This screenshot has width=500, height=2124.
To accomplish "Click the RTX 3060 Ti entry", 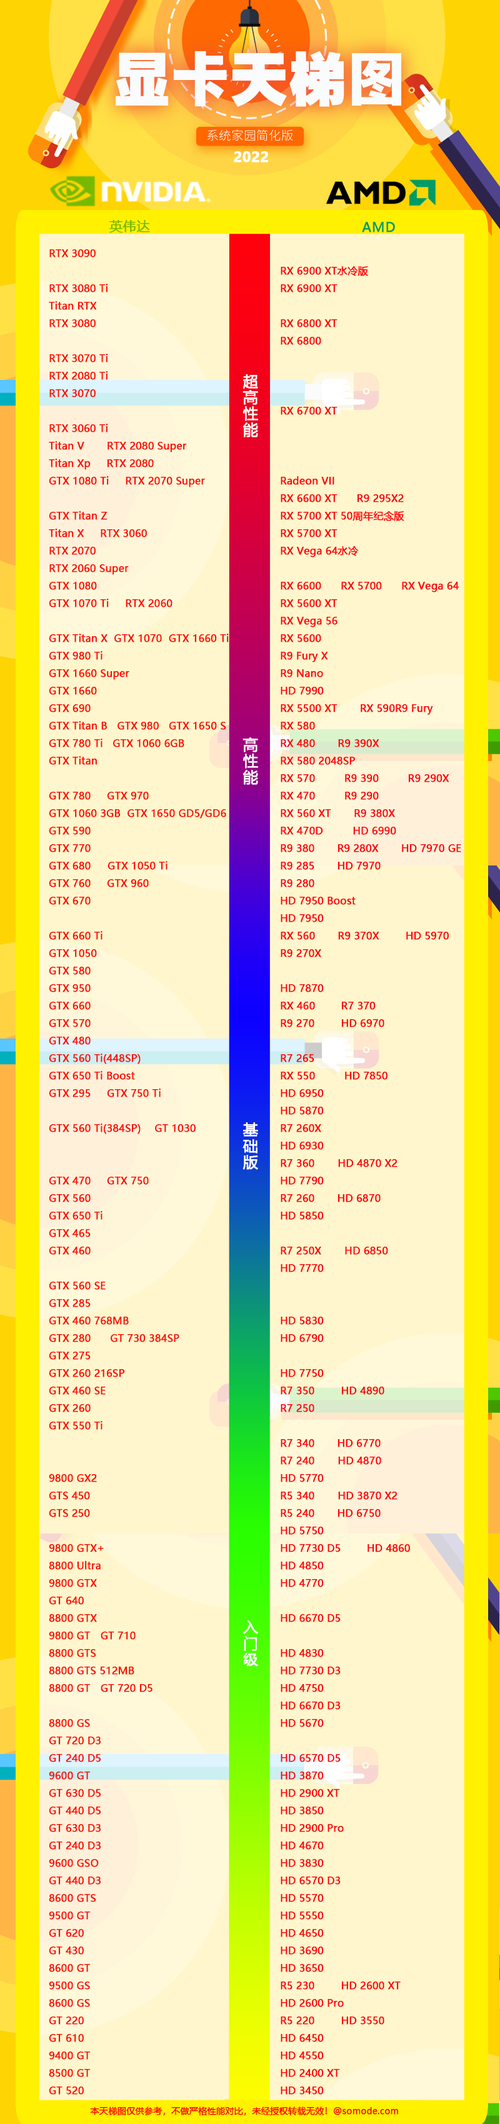I will pyautogui.click(x=79, y=428).
